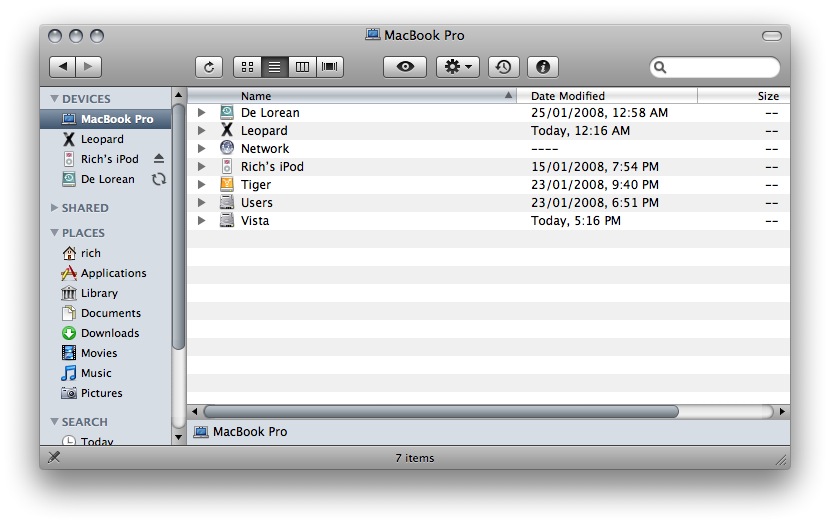Image resolution: width=830 pixels, height=524 pixels.
Task: Open Applications in the sidebar
Action: [105, 273]
